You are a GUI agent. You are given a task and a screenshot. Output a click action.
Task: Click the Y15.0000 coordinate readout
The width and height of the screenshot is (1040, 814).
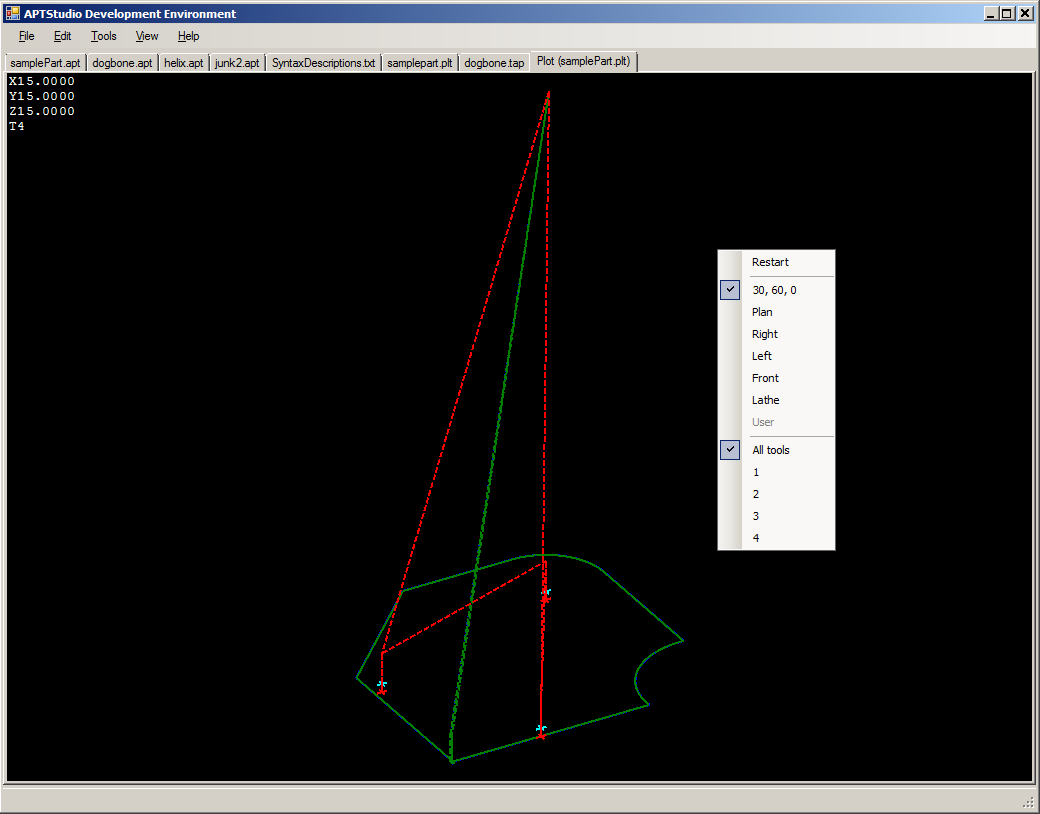(42, 96)
